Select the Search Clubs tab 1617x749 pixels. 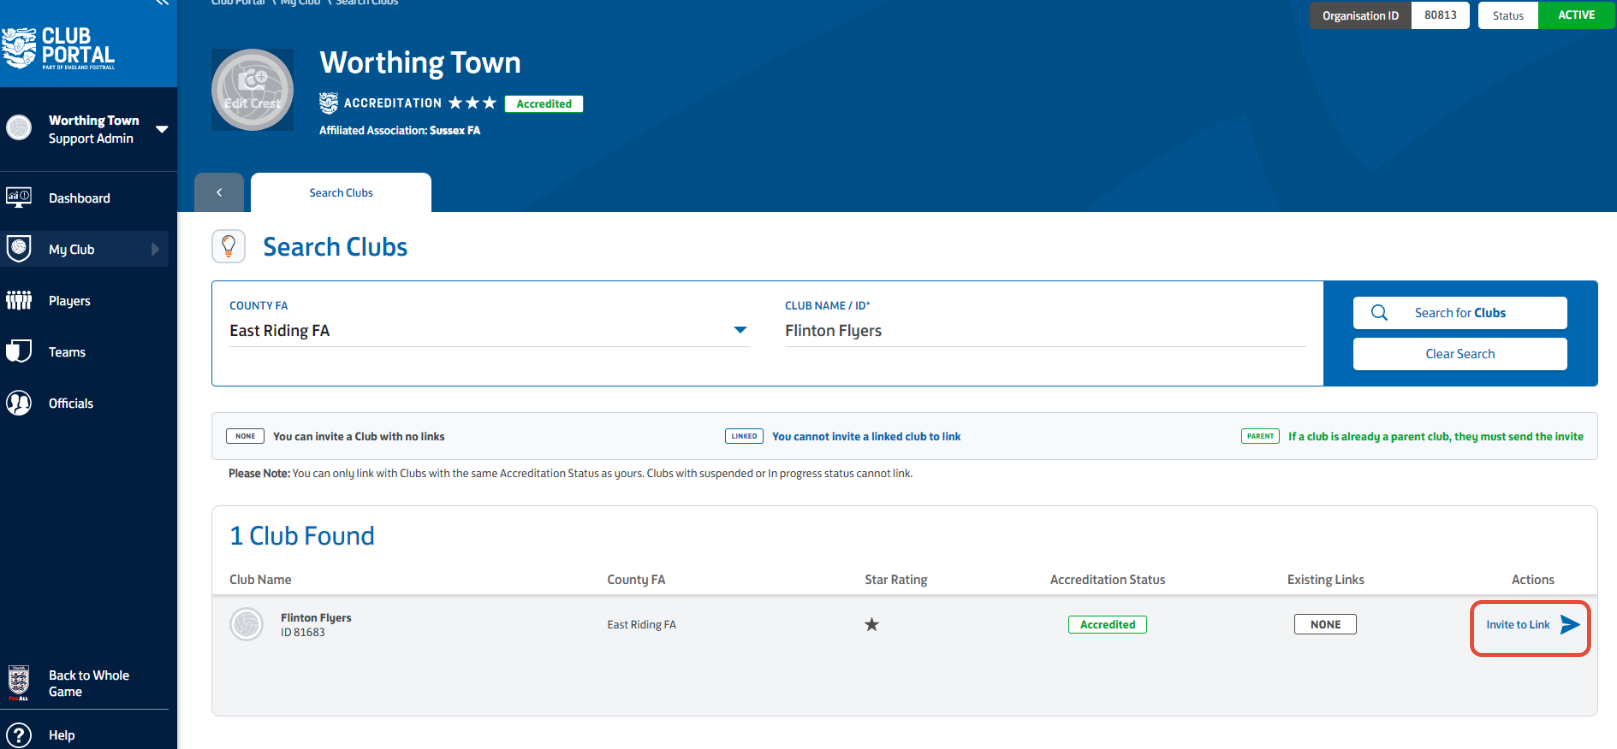point(341,193)
